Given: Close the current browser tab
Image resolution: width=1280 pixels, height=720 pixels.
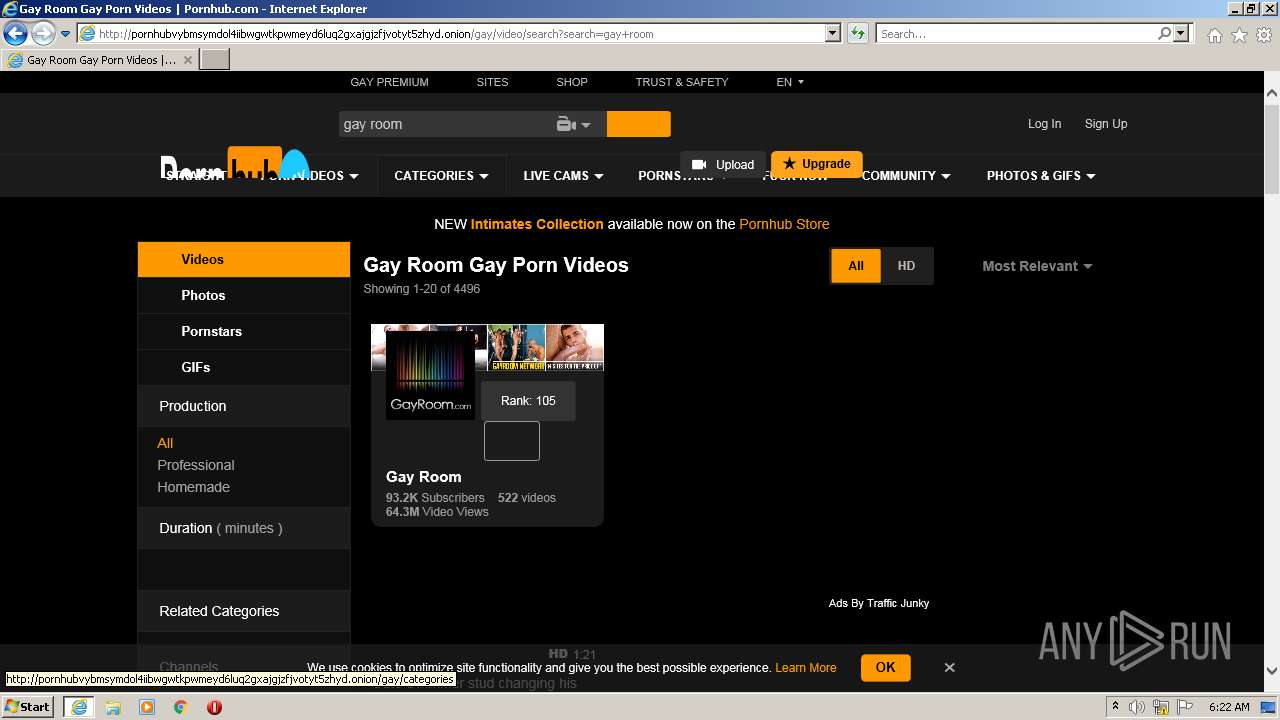Looking at the screenshot, I should click(x=187, y=60).
